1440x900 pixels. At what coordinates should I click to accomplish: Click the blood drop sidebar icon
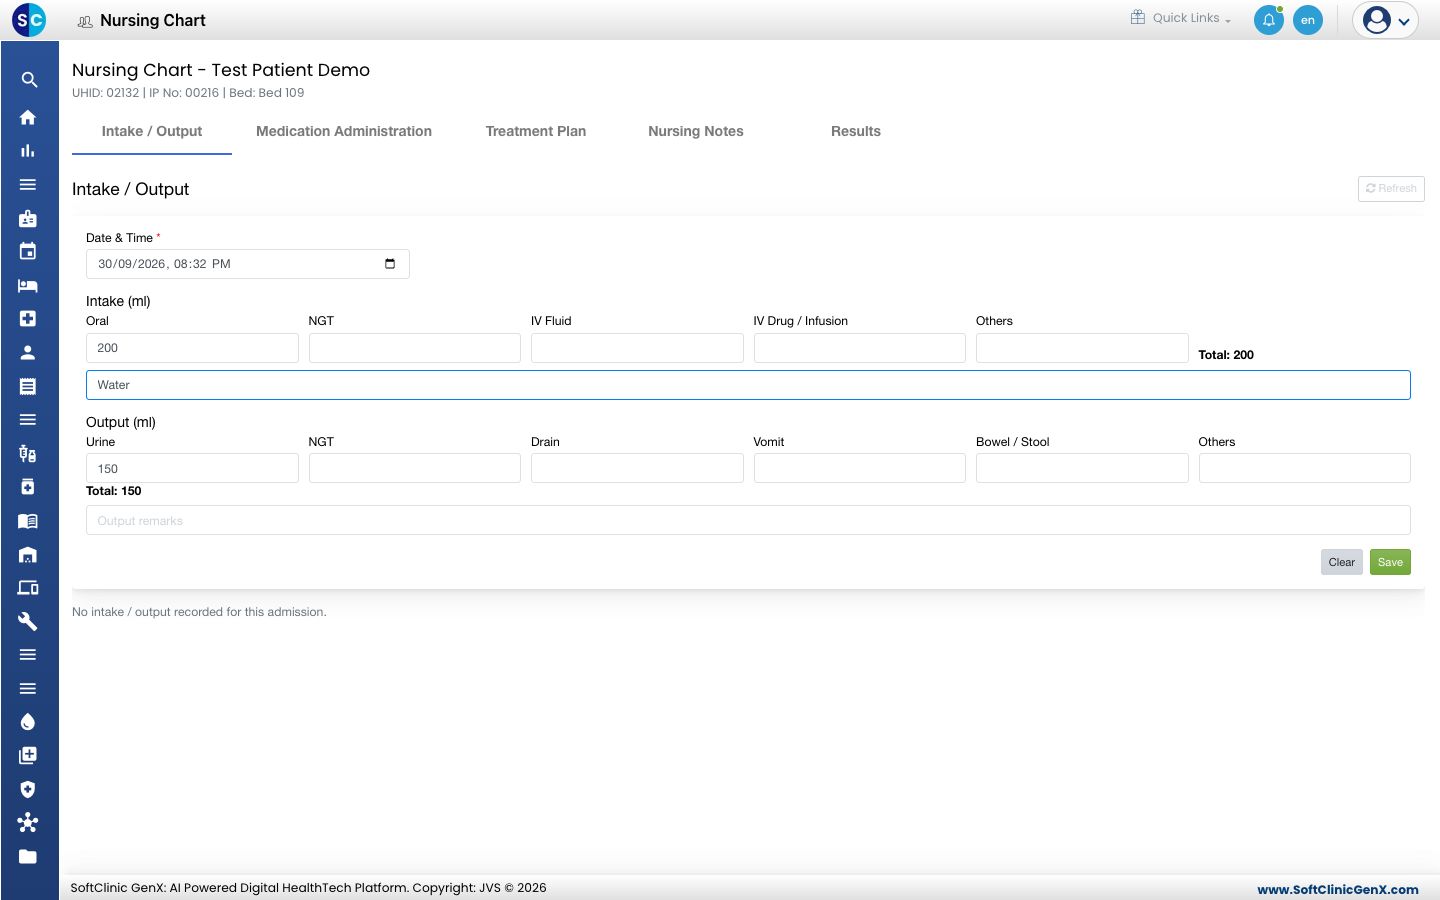coord(28,722)
